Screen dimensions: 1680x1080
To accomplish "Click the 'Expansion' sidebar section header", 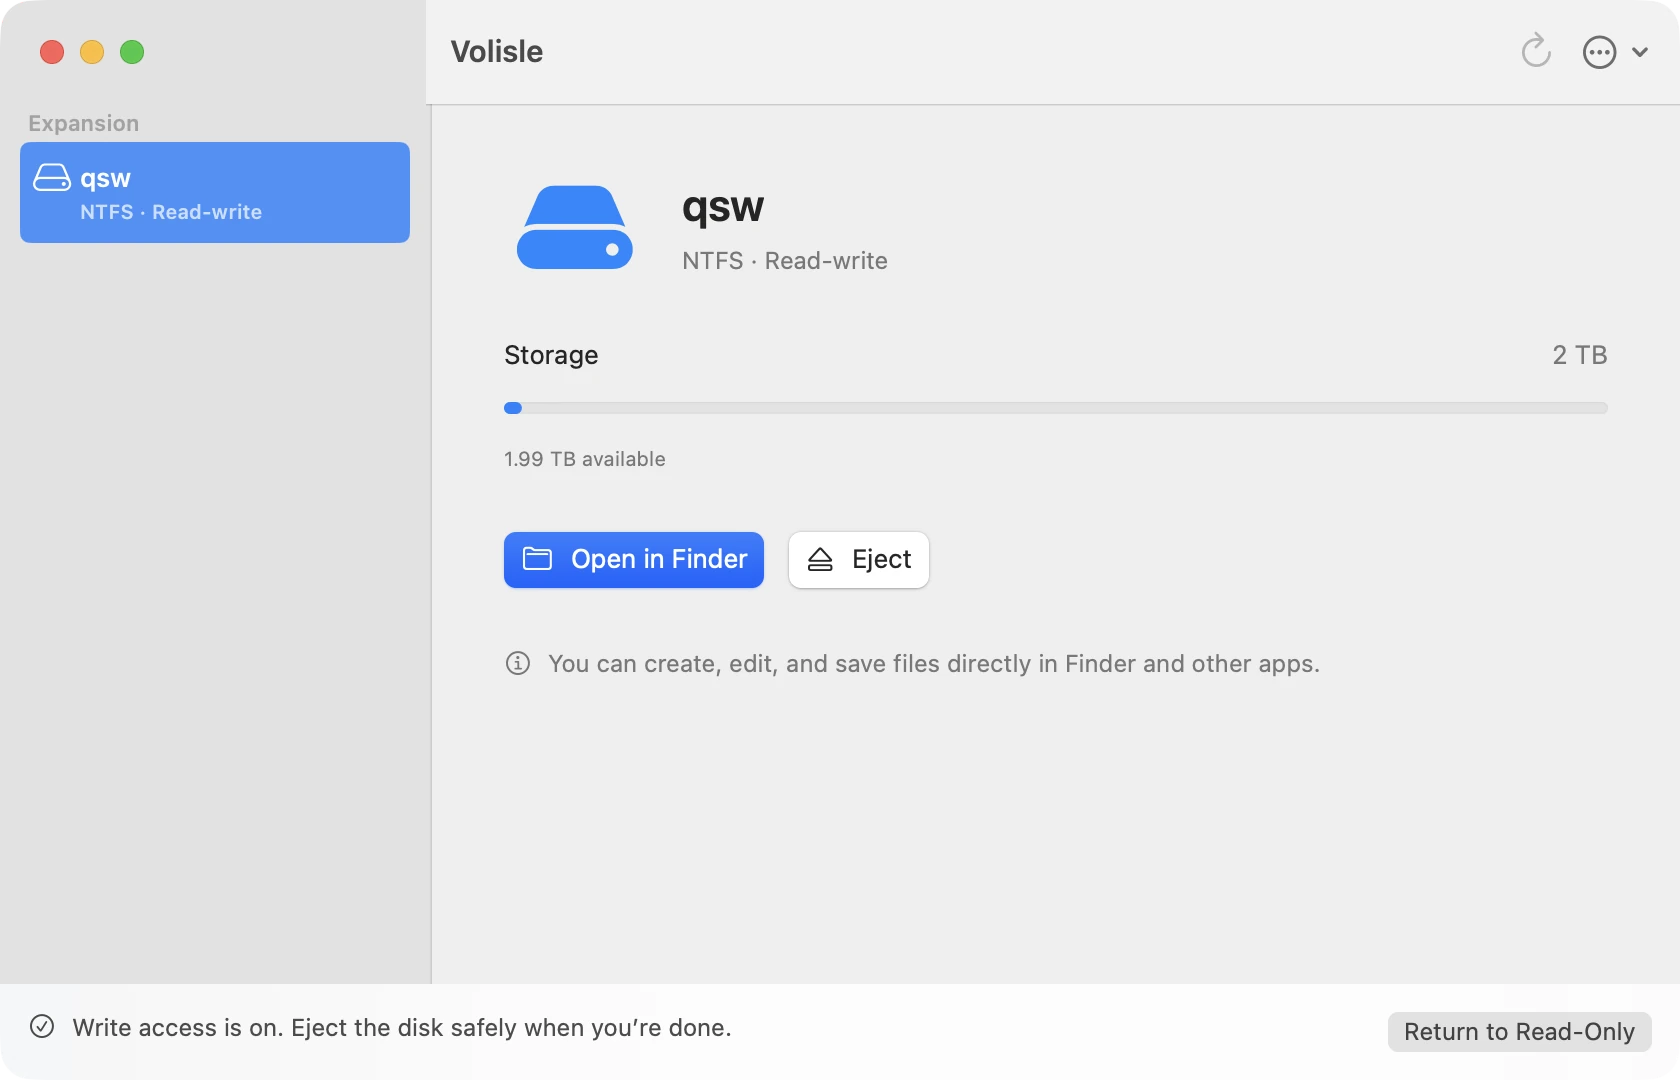I will coord(84,124).
